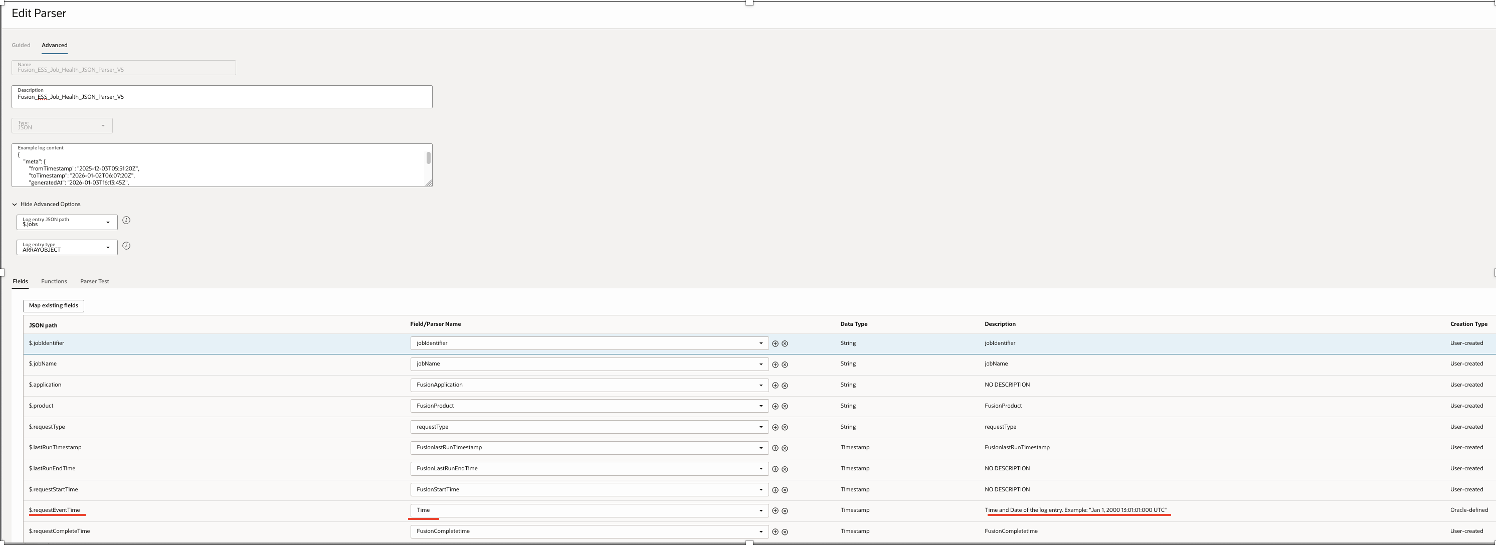1496x545 pixels.
Task: Click the Data Type column header
Action: (854, 324)
